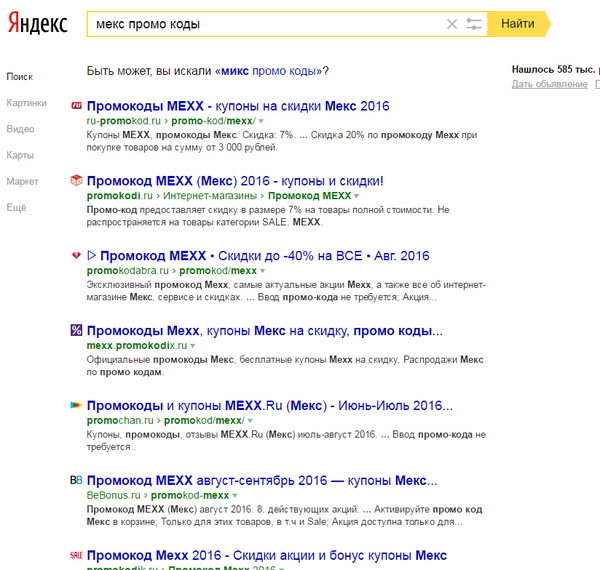Expand the arrow menu beside promokodabra.ru URL
Image resolution: width=600 pixels, height=570 pixels.
pyautogui.click(x=262, y=271)
